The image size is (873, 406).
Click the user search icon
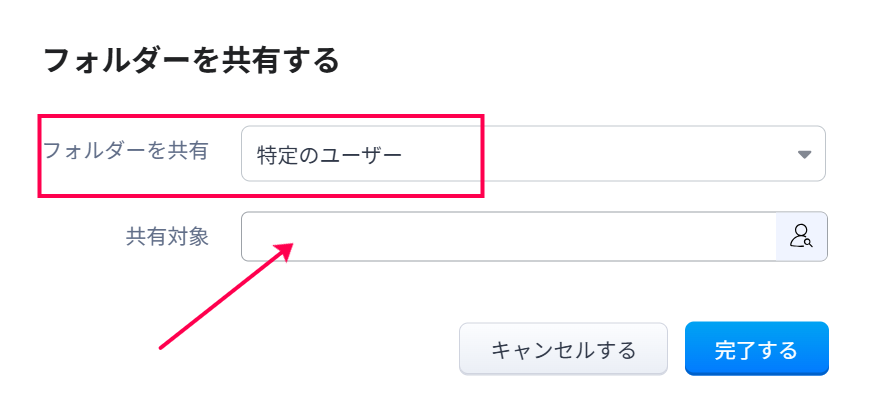[x=801, y=236]
